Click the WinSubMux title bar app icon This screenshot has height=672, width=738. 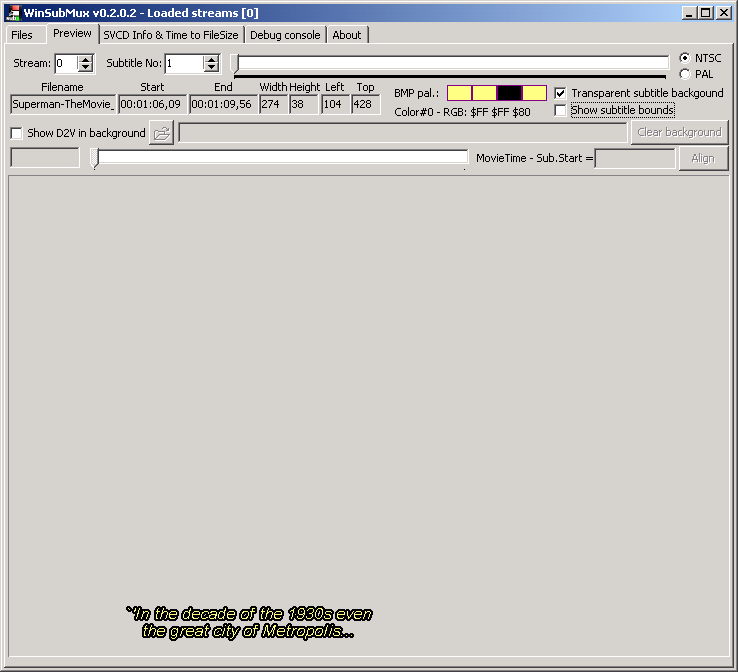[12, 12]
